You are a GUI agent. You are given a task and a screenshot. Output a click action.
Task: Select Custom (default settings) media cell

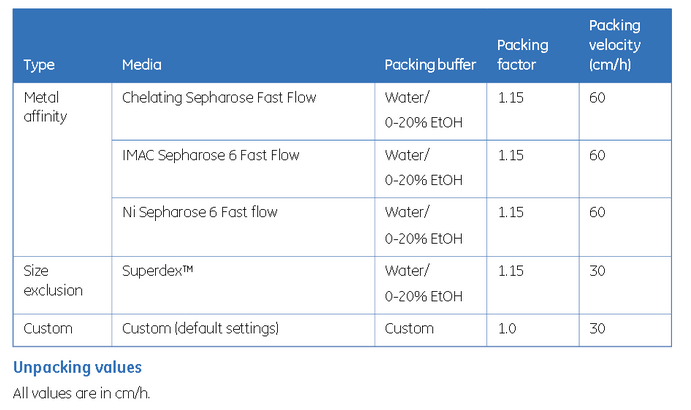(199, 328)
